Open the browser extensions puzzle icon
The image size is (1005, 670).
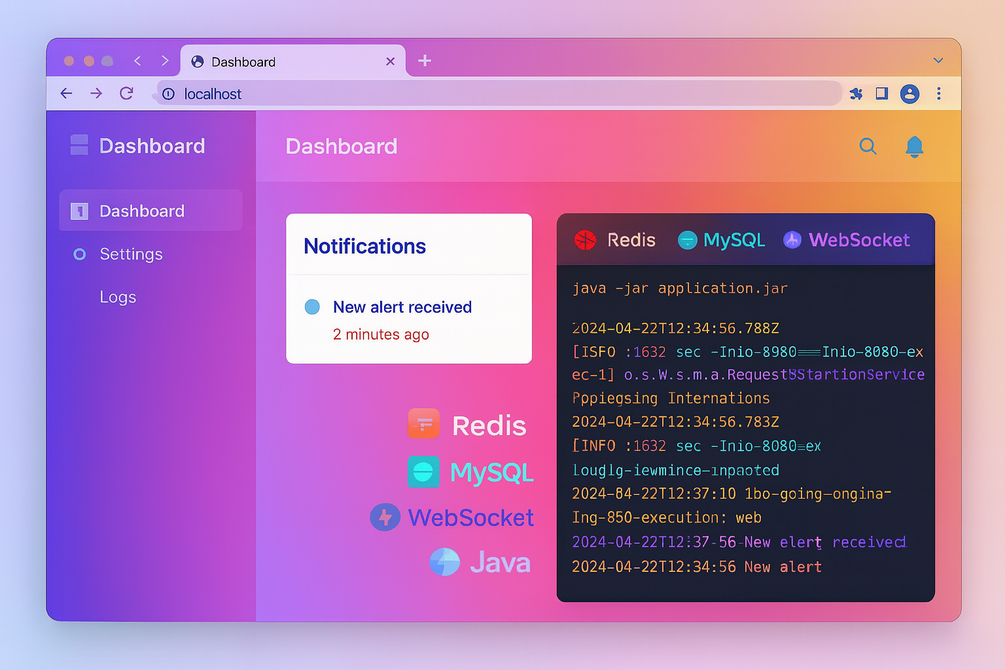click(856, 94)
